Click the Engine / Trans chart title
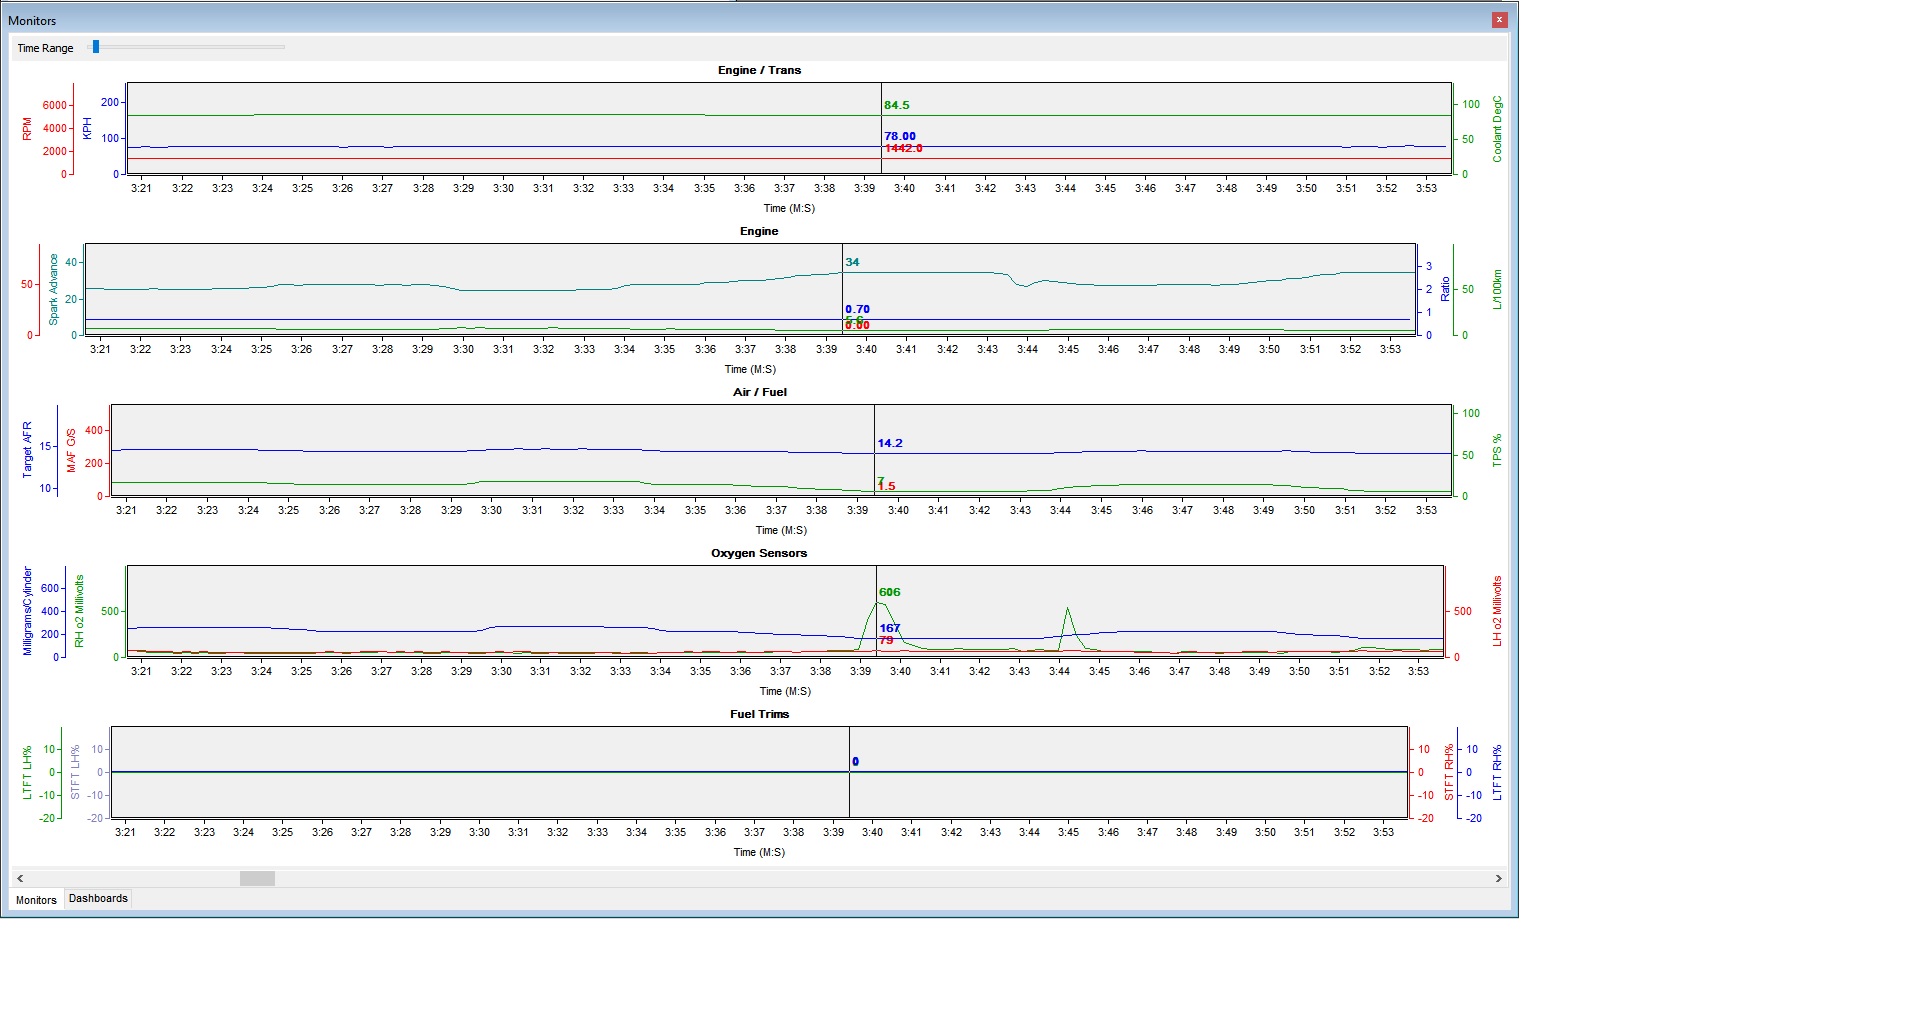The height and width of the screenshot is (1018, 1924). (x=759, y=70)
